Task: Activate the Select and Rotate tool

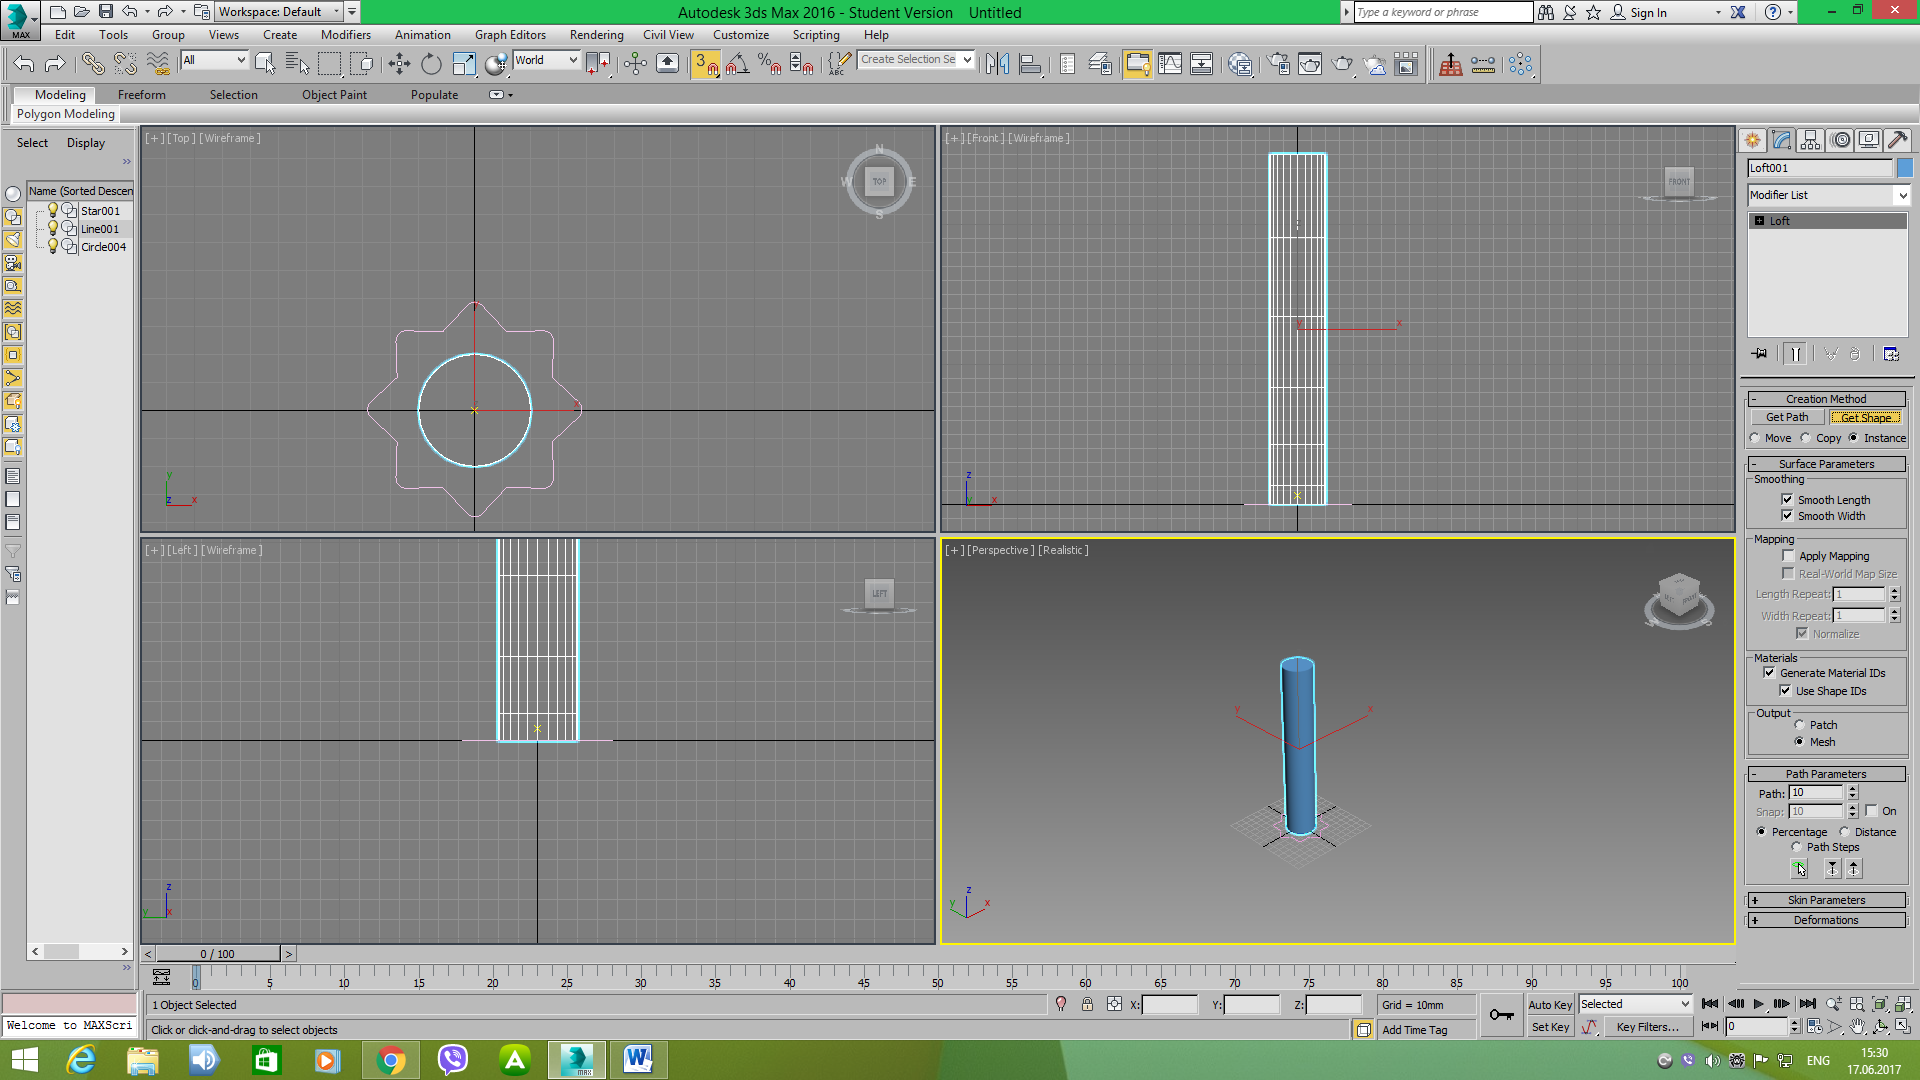Action: [431, 64]
